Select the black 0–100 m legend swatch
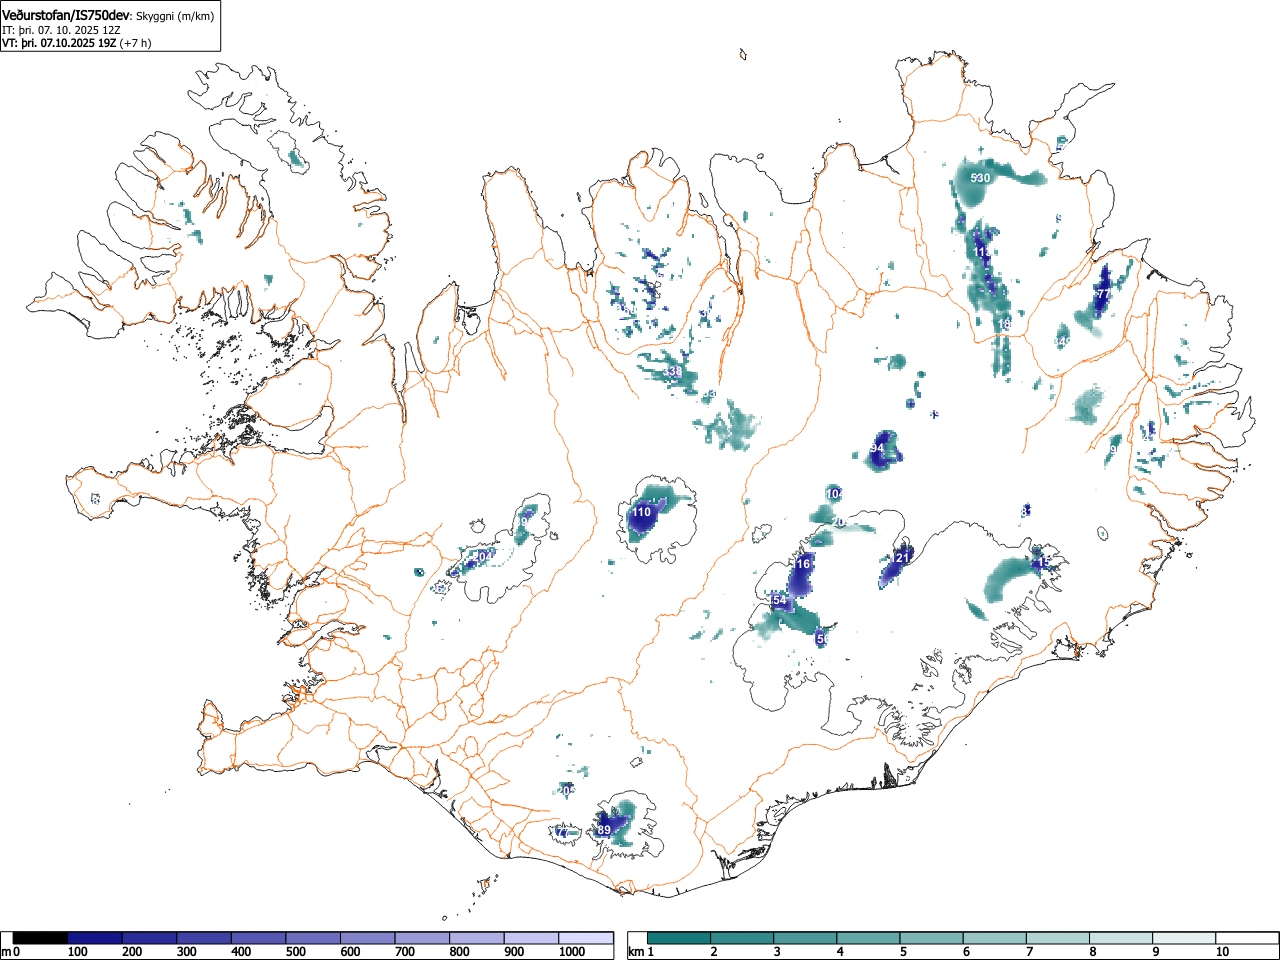The height and width of the screenshot is (960, 1280). pos(41,938)
